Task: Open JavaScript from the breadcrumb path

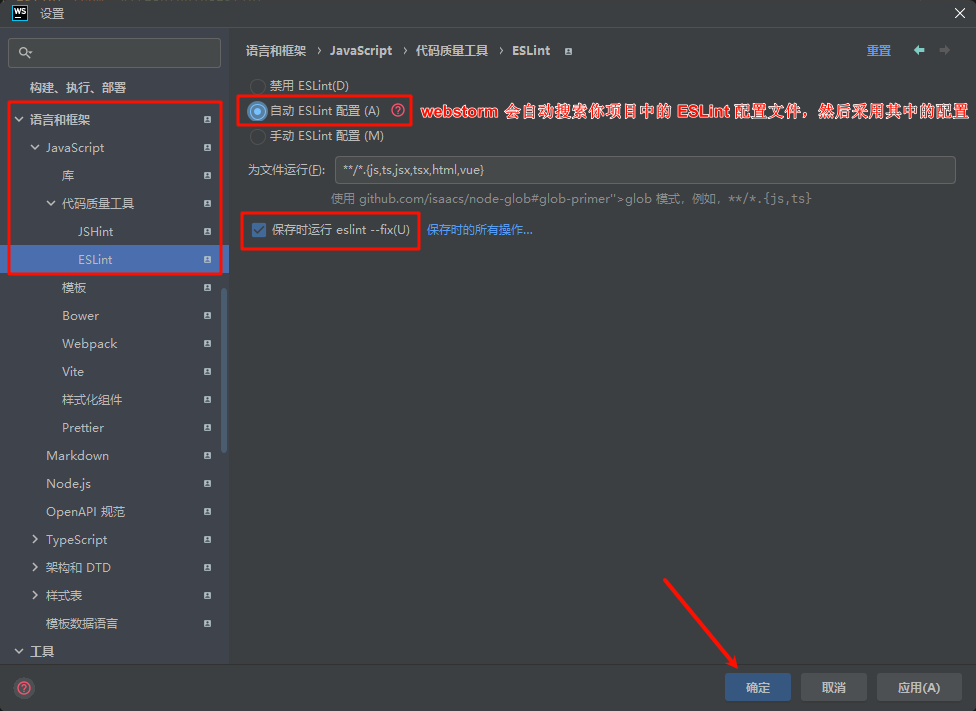Action: [x=361, y=50]
